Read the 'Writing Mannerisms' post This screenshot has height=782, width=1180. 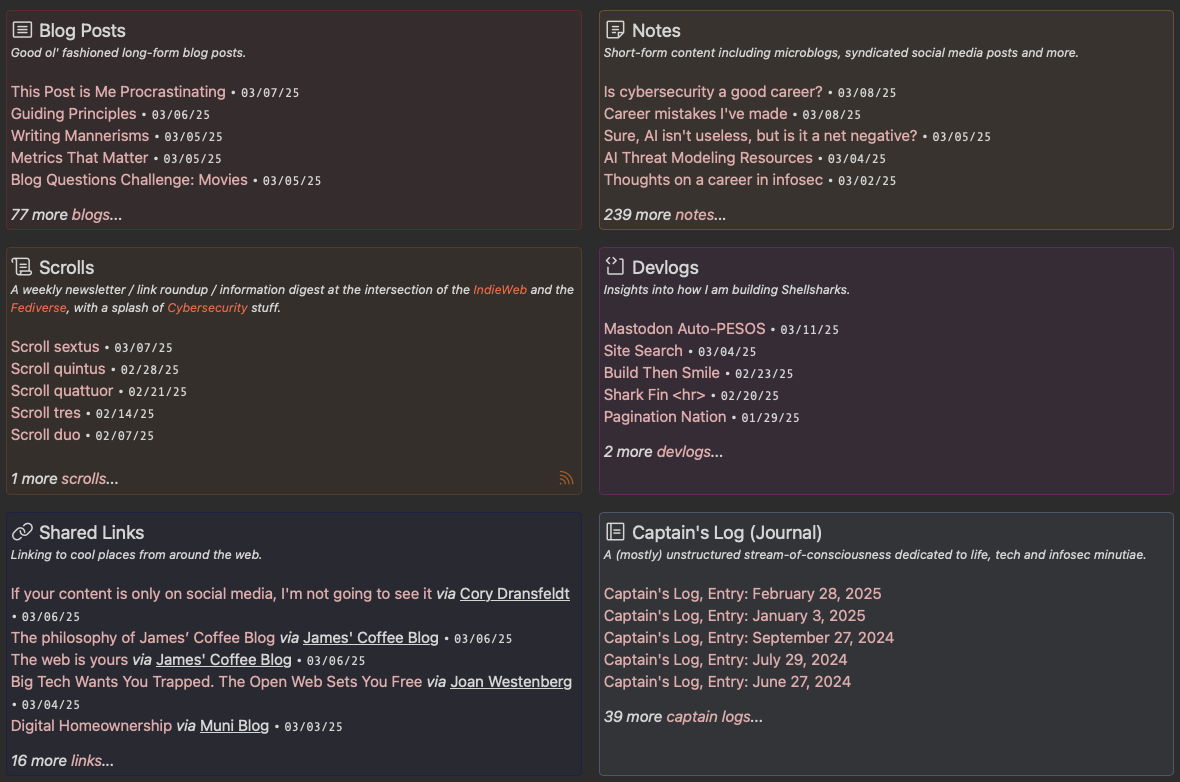click(x=80, y=135)
